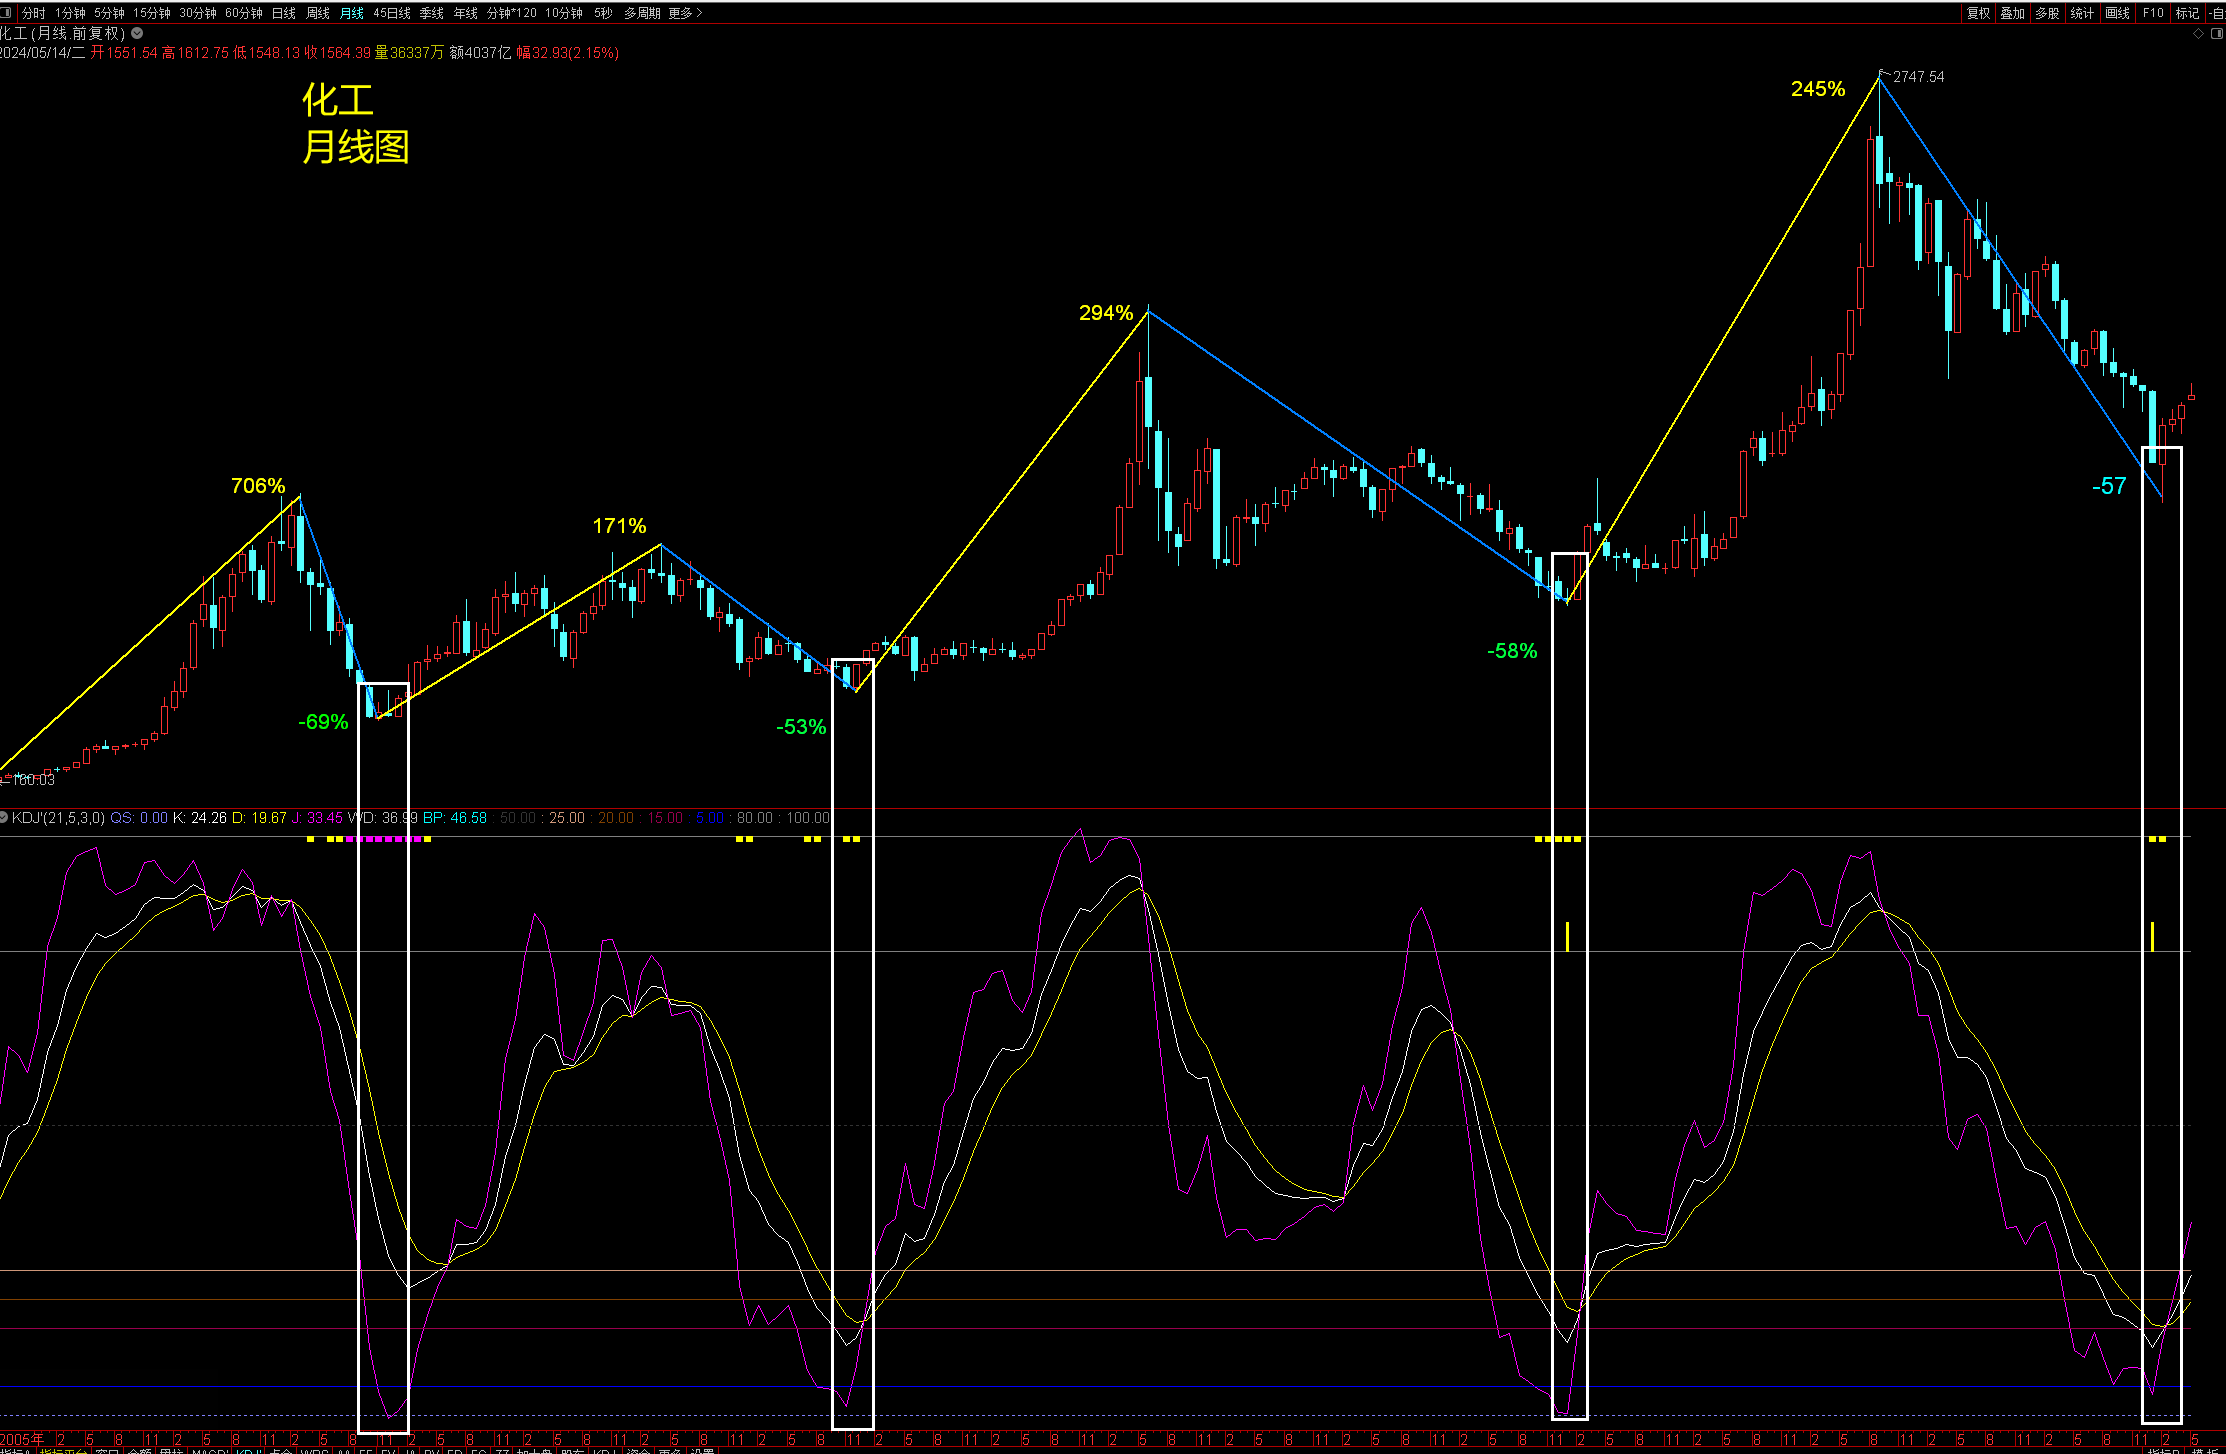
Task: Click the QS: 0.00 value
Action: pos(139,818)
